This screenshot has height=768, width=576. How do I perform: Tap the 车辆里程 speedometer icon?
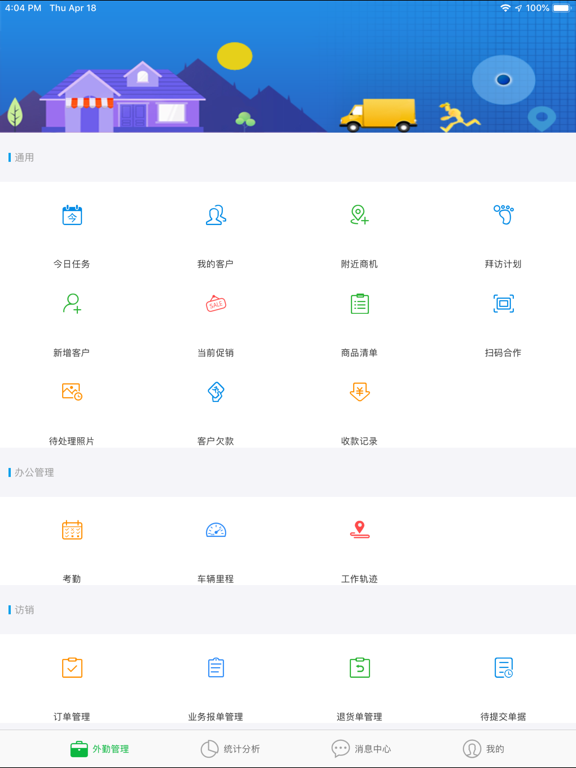click(216, 530)
